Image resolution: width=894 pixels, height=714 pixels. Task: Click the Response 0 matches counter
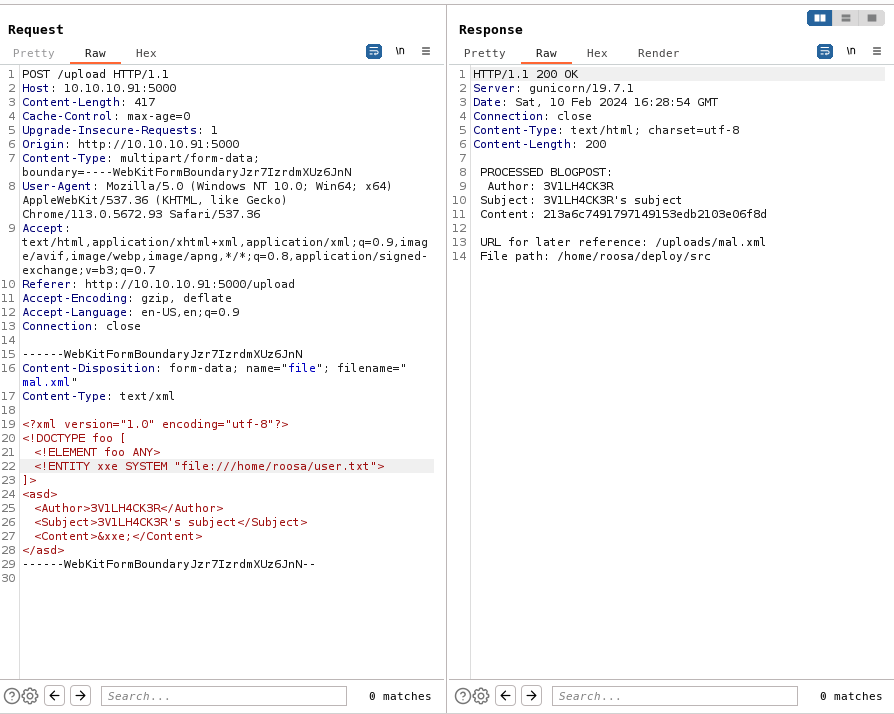tap(851, 696)
